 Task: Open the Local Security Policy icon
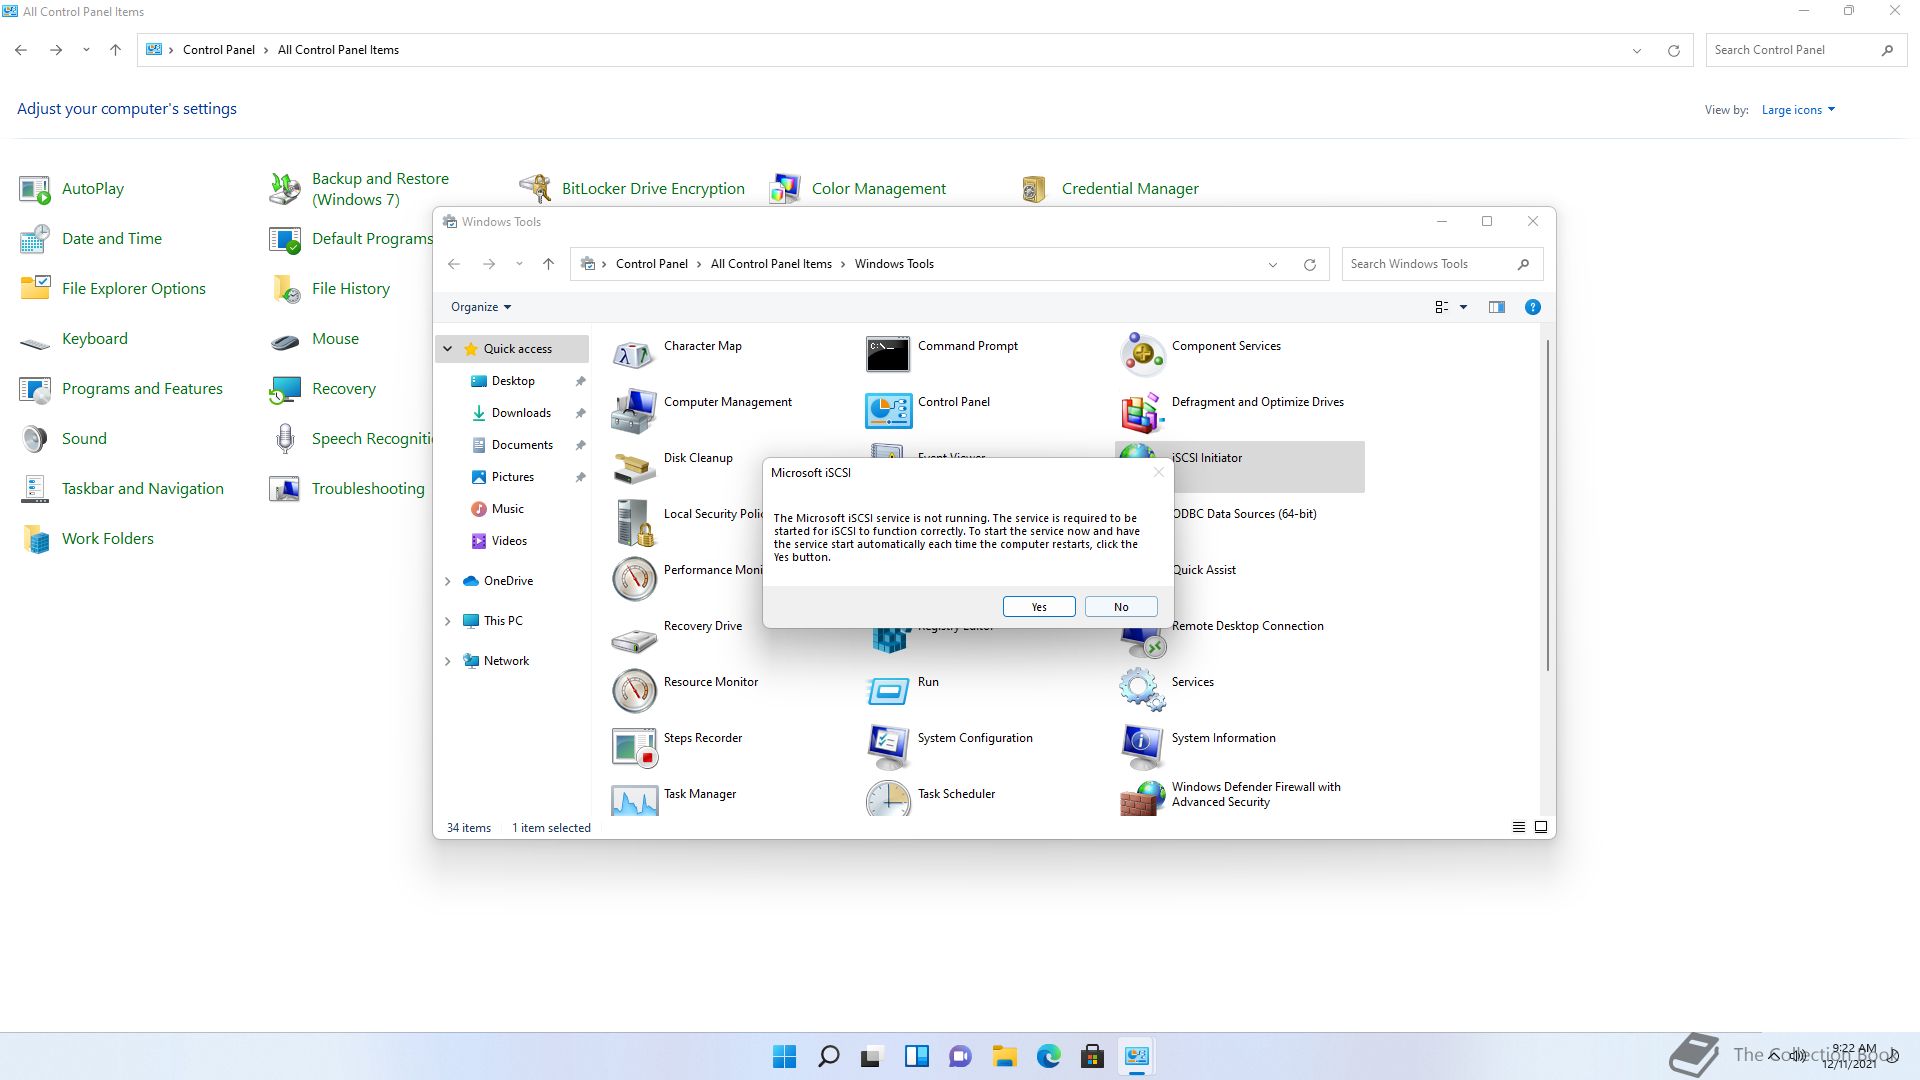tap(634, 522)
